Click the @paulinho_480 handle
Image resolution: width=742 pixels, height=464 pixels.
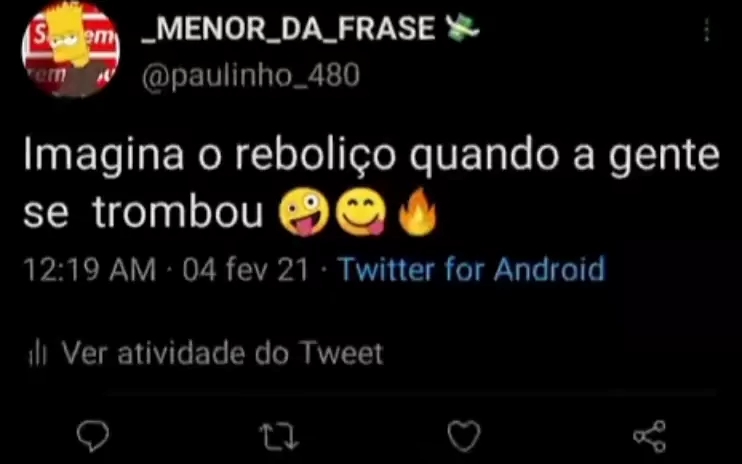pos(251,76)
